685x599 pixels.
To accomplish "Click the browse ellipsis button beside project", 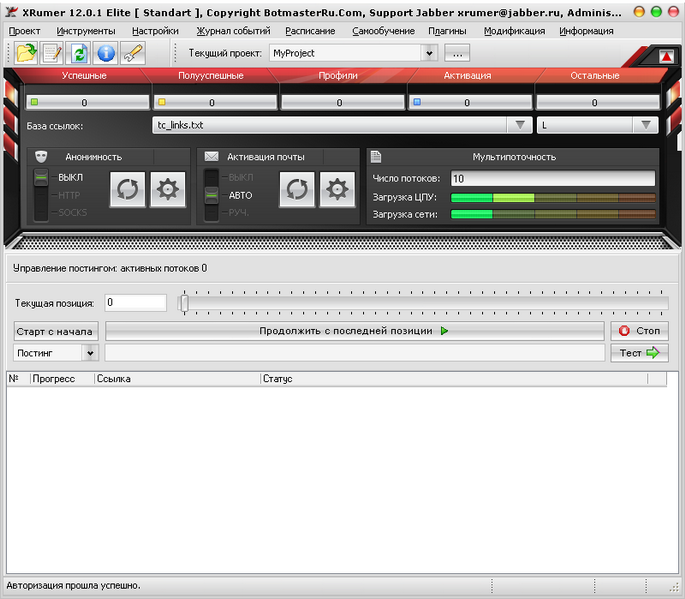I will pos(457,53).
